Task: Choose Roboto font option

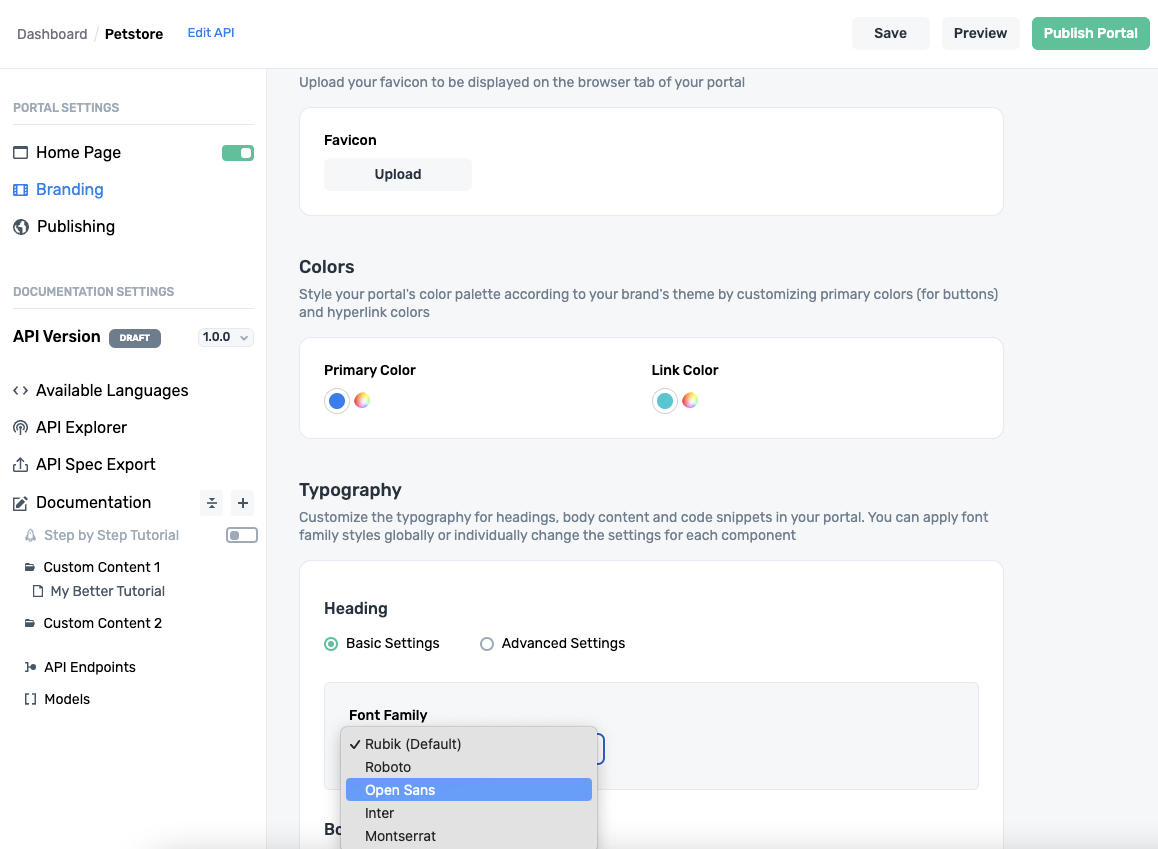Action: click(x=469, y=767)
